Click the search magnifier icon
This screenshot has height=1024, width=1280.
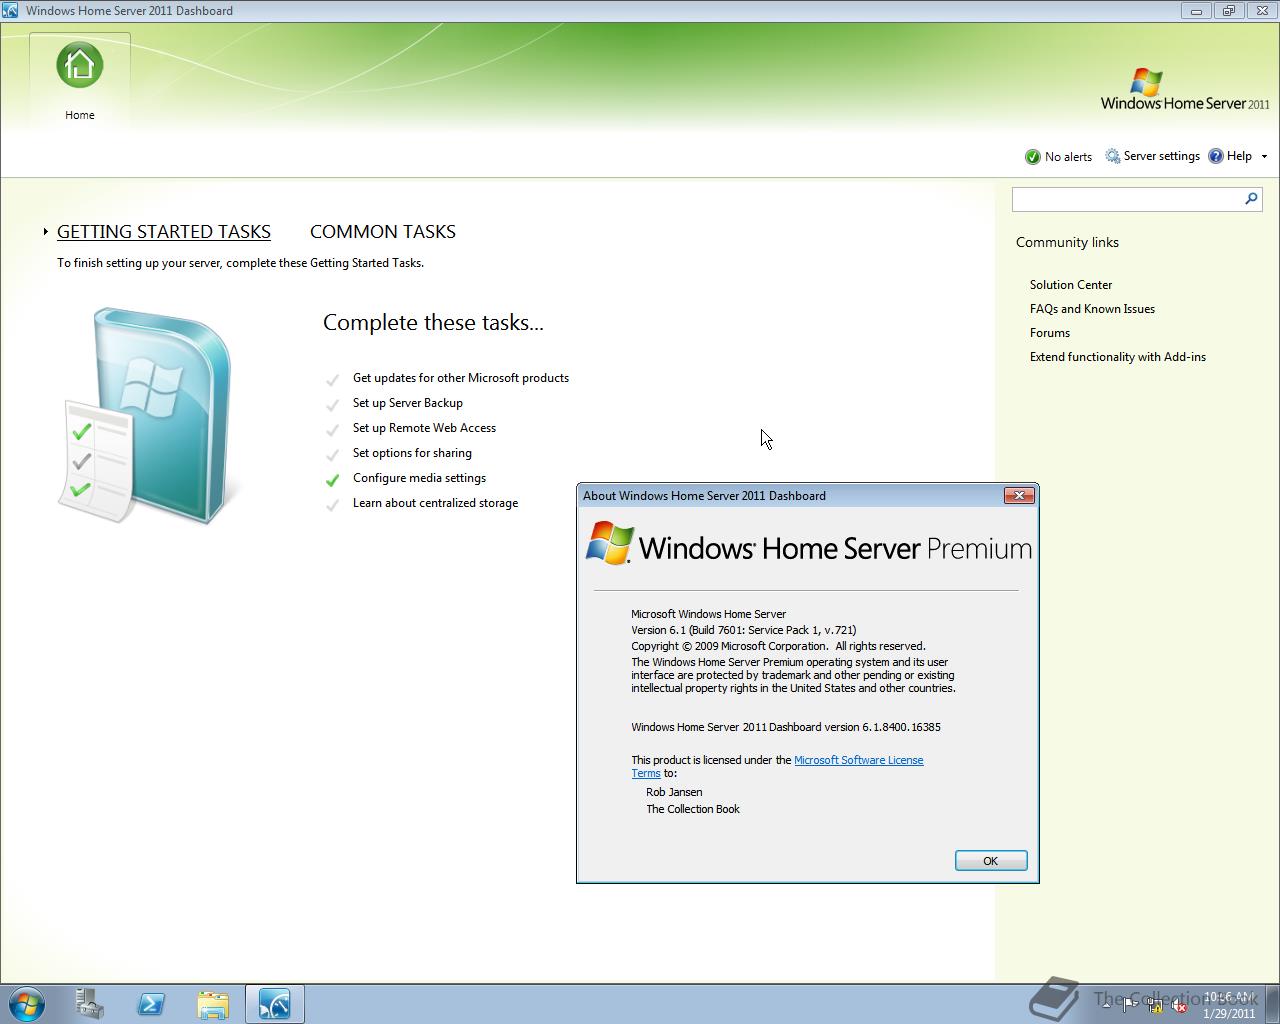click(x=1250, y=199)
